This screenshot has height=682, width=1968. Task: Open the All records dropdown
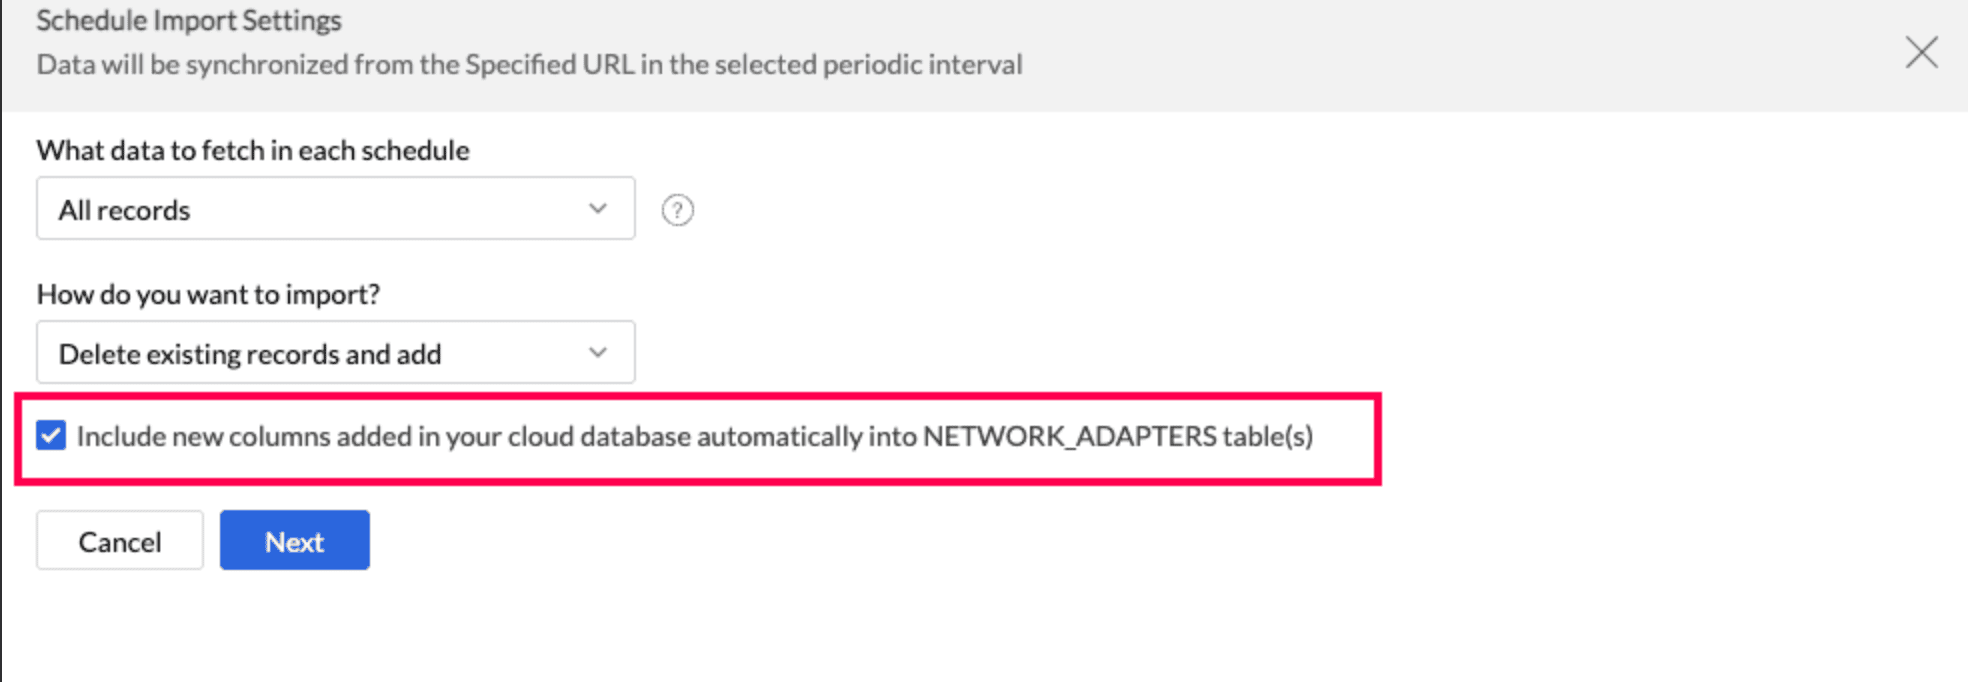[x=335, y=209]
